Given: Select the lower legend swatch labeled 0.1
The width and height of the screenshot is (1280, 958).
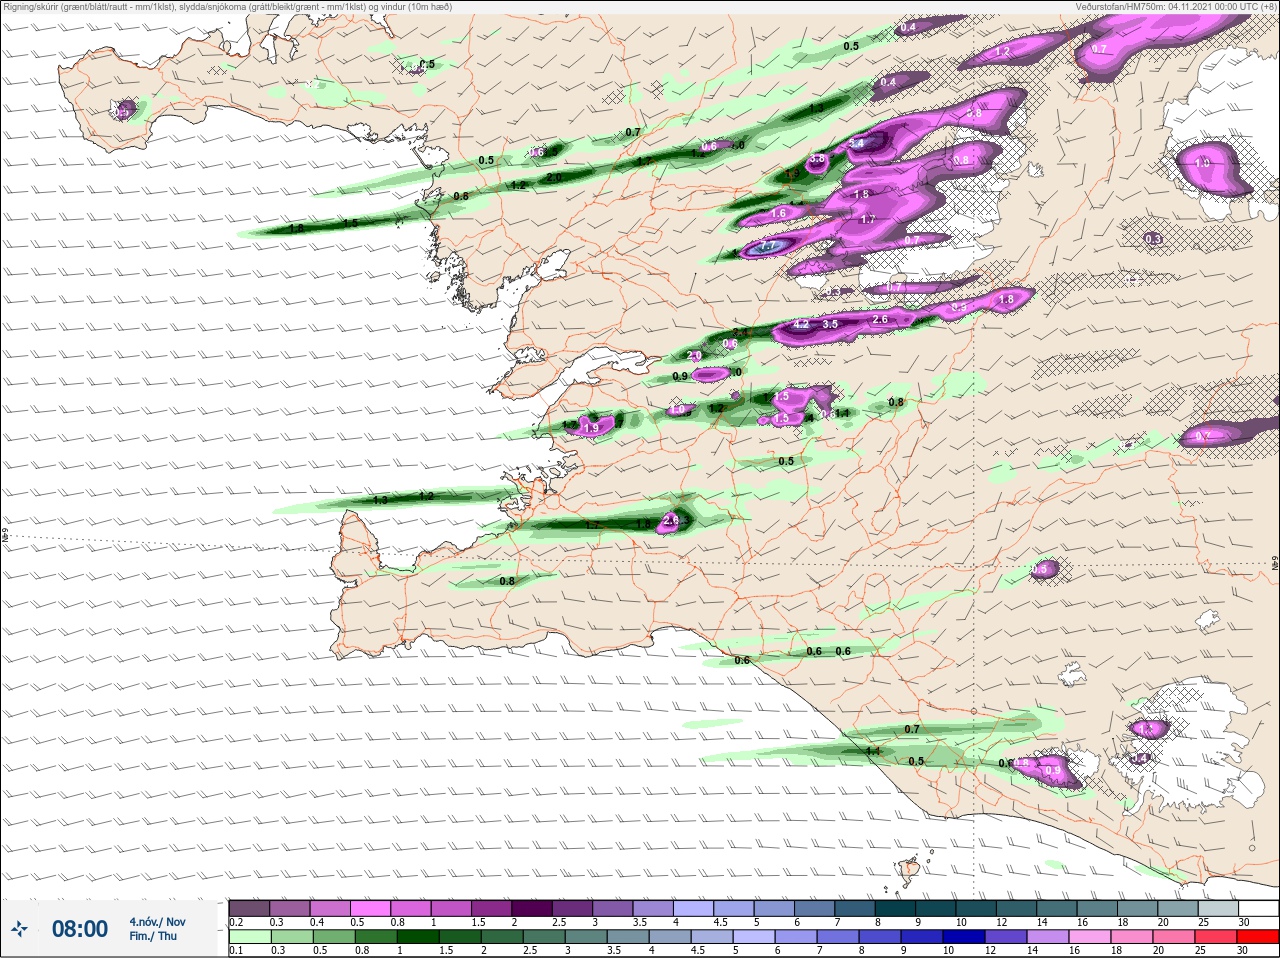Looking at the screenshot, I should tap(249, 935).
